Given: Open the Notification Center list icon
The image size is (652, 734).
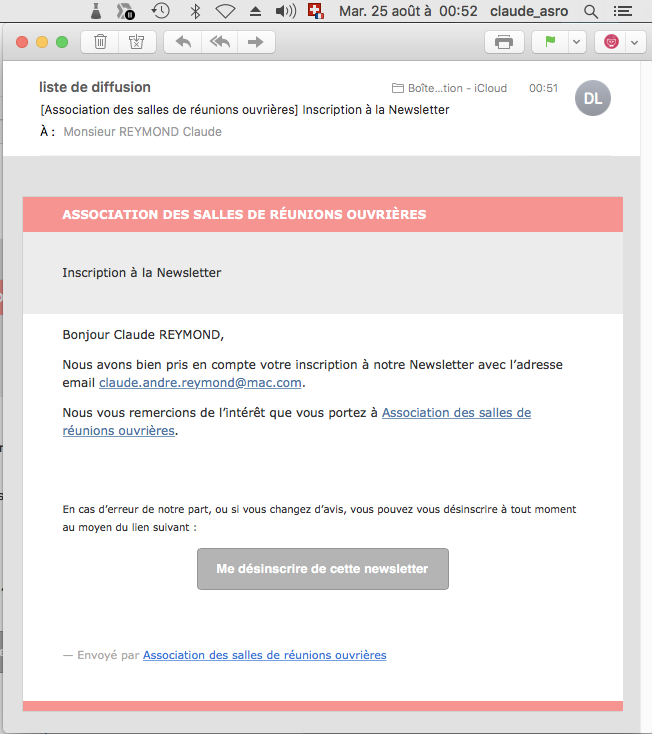Looking at the screenshot, I should click(623, 11).
